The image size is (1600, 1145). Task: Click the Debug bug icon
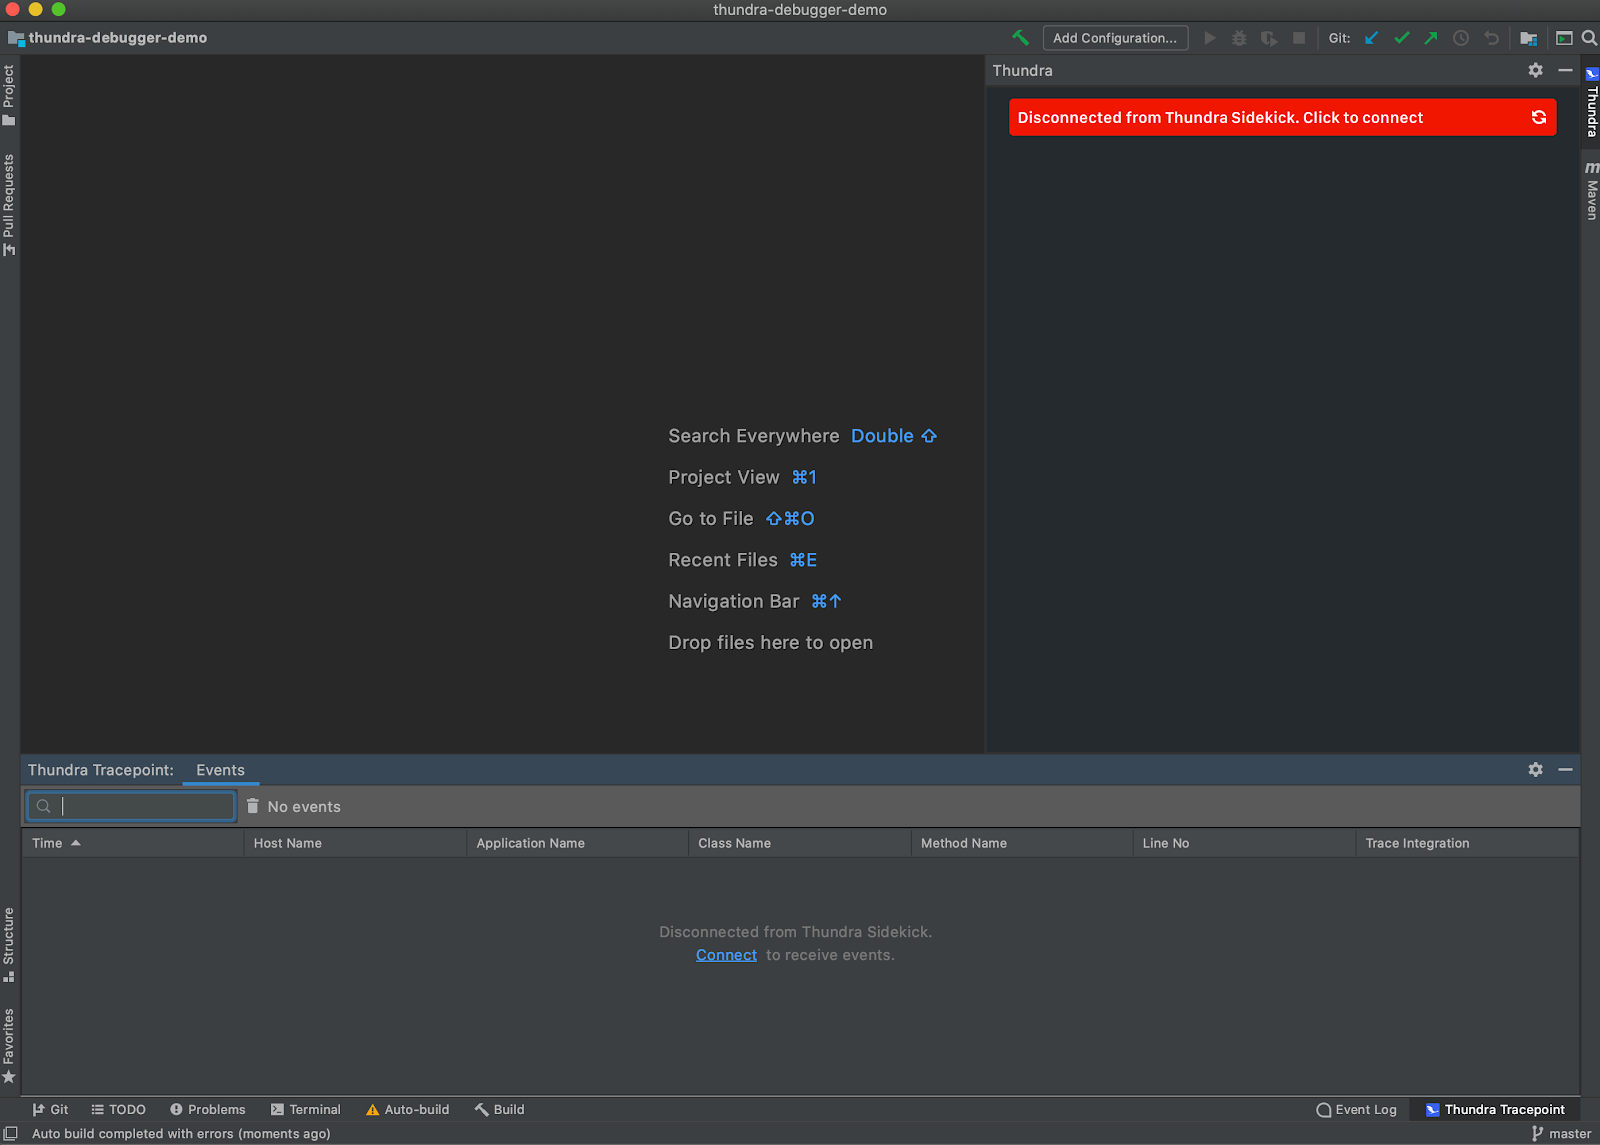pos(1239,38)
